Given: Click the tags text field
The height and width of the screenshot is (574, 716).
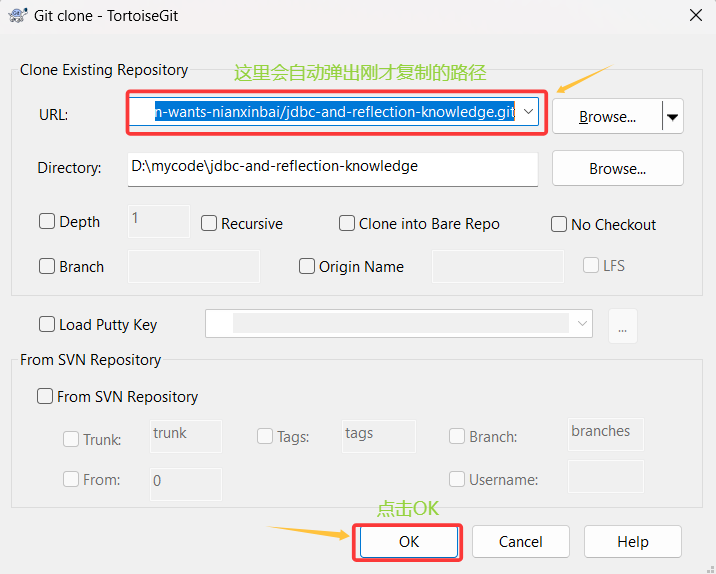Looking at the screenshot, I should [379, 436].
